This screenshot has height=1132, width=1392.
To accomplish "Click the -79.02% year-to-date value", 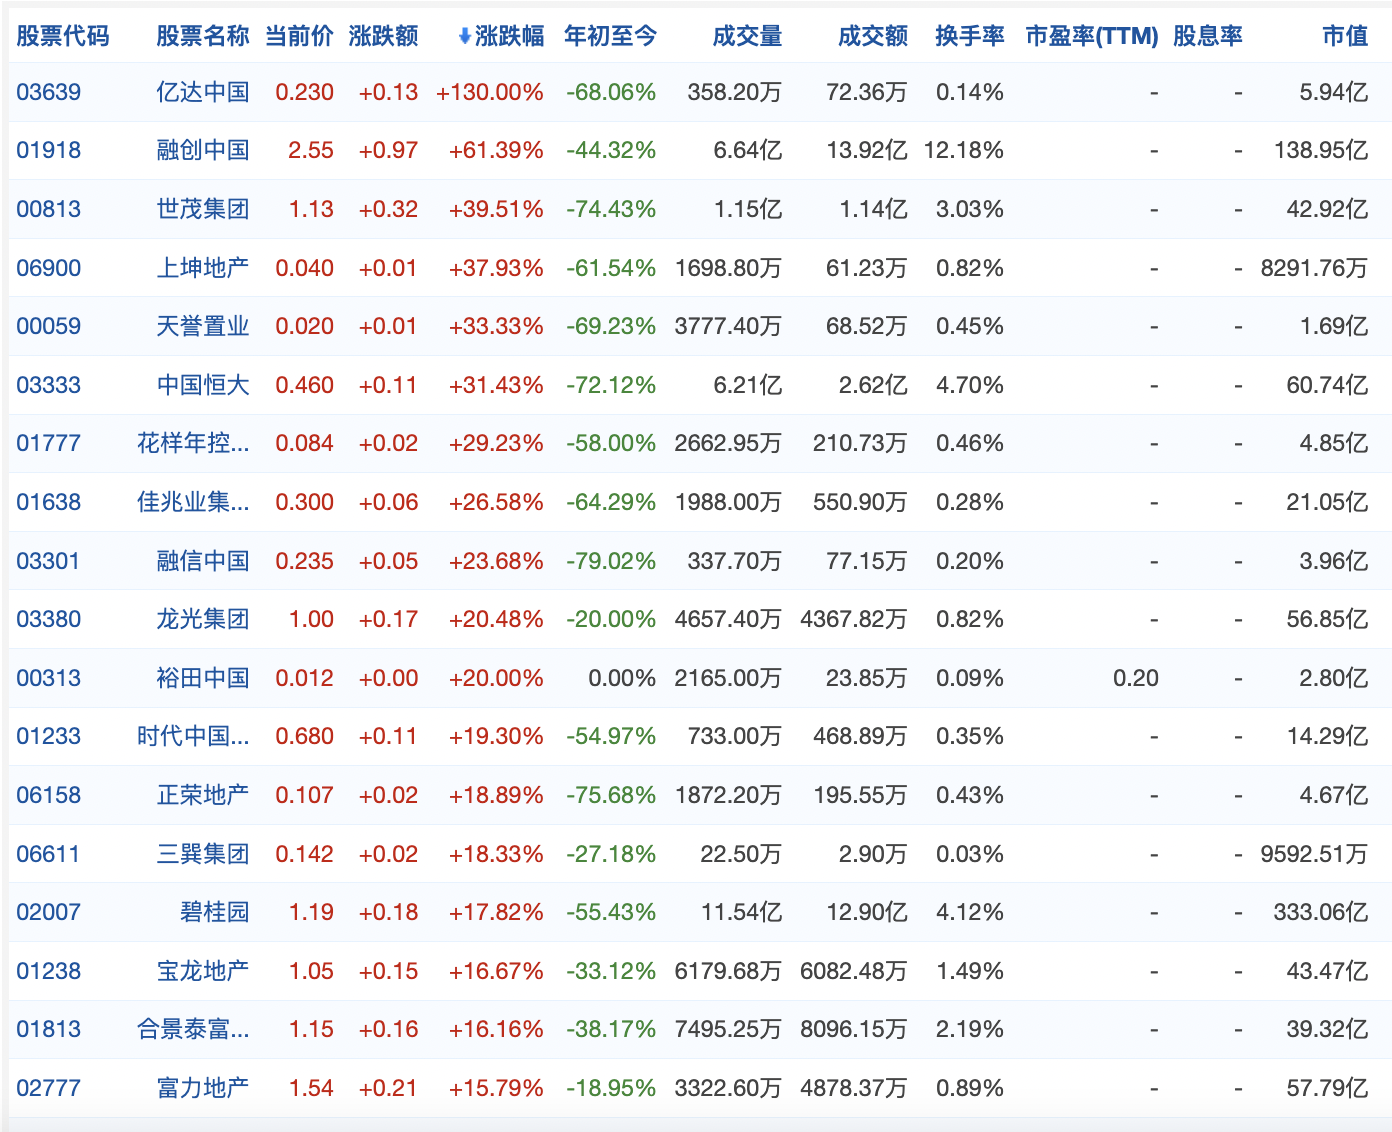I will coord(611,561).
